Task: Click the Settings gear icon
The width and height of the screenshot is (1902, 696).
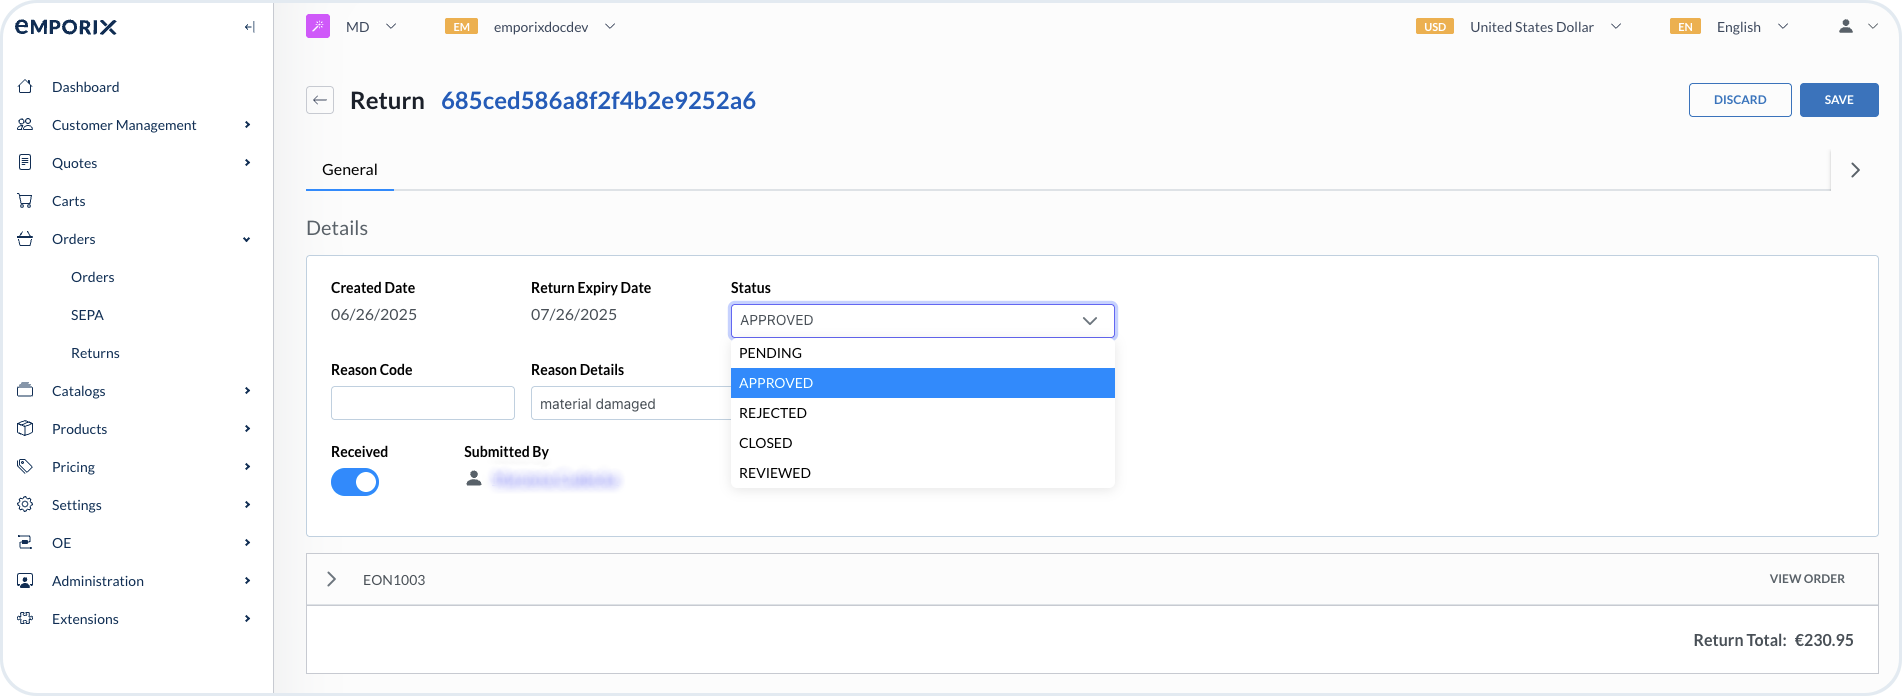Action: 26,505
